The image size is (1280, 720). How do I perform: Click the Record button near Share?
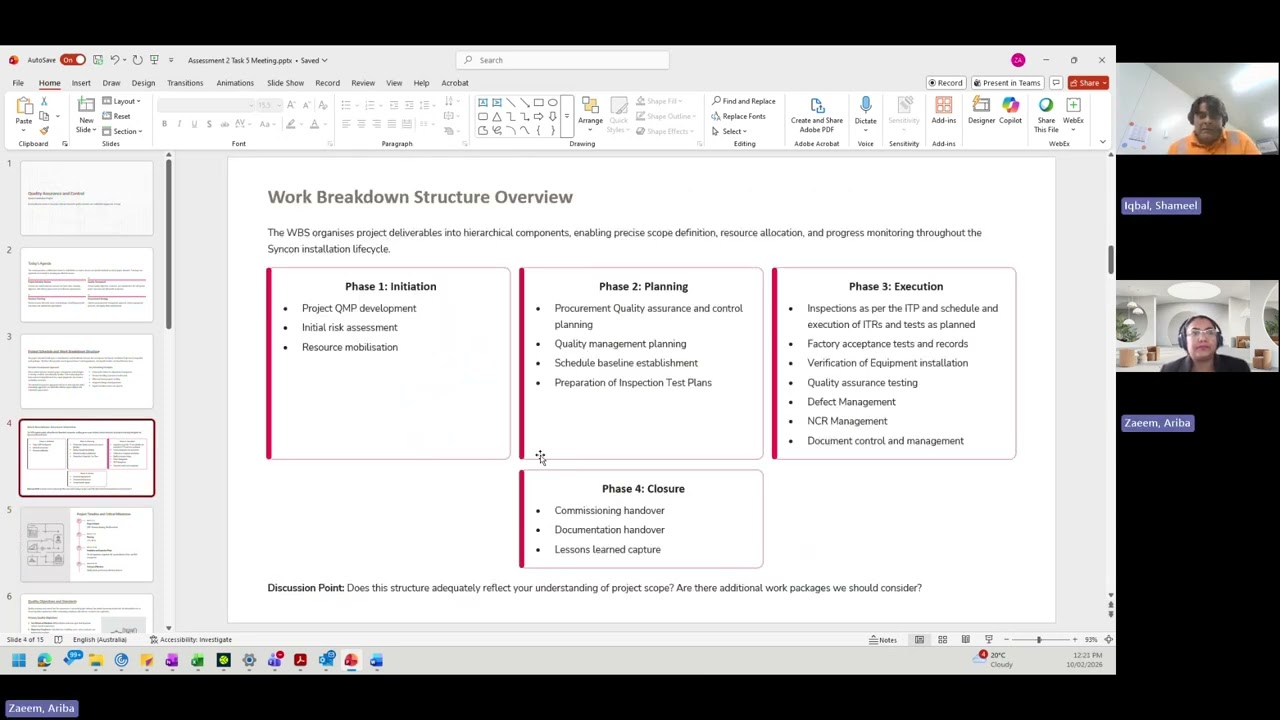pos(945,83)
